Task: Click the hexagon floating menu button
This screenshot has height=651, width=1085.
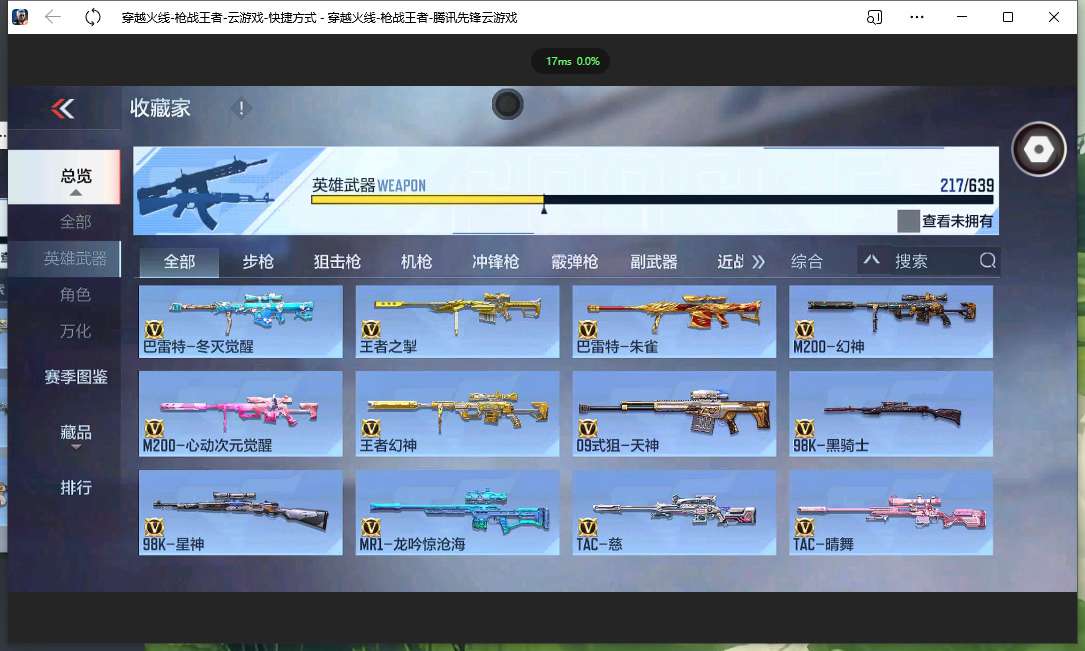Action: tap(1038, 149)
